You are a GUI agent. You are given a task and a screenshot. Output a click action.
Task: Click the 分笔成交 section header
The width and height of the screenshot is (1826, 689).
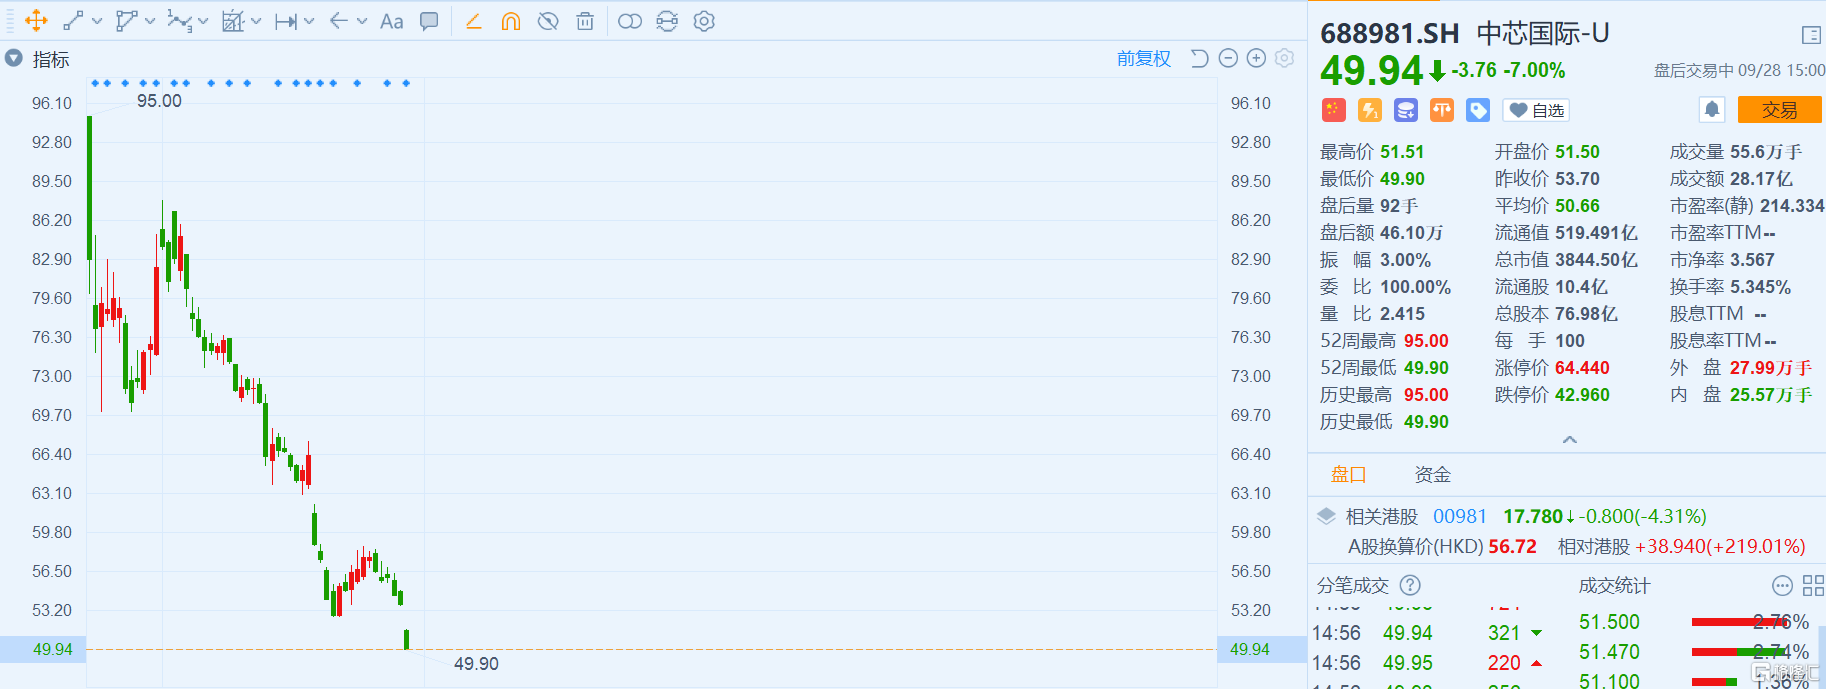click(1352, 586)
